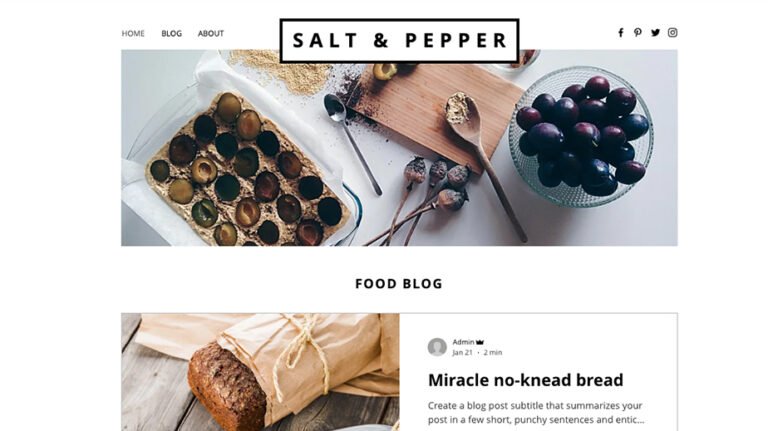The height and width of the screenshot is (431, 768).
Task: Click the plum cake tray in banner
Action: [x=245, y=167]
